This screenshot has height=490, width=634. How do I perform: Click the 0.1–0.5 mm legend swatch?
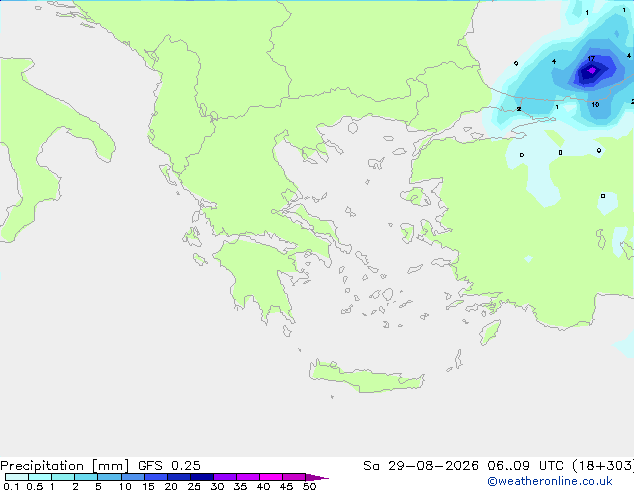coord(17,477)
